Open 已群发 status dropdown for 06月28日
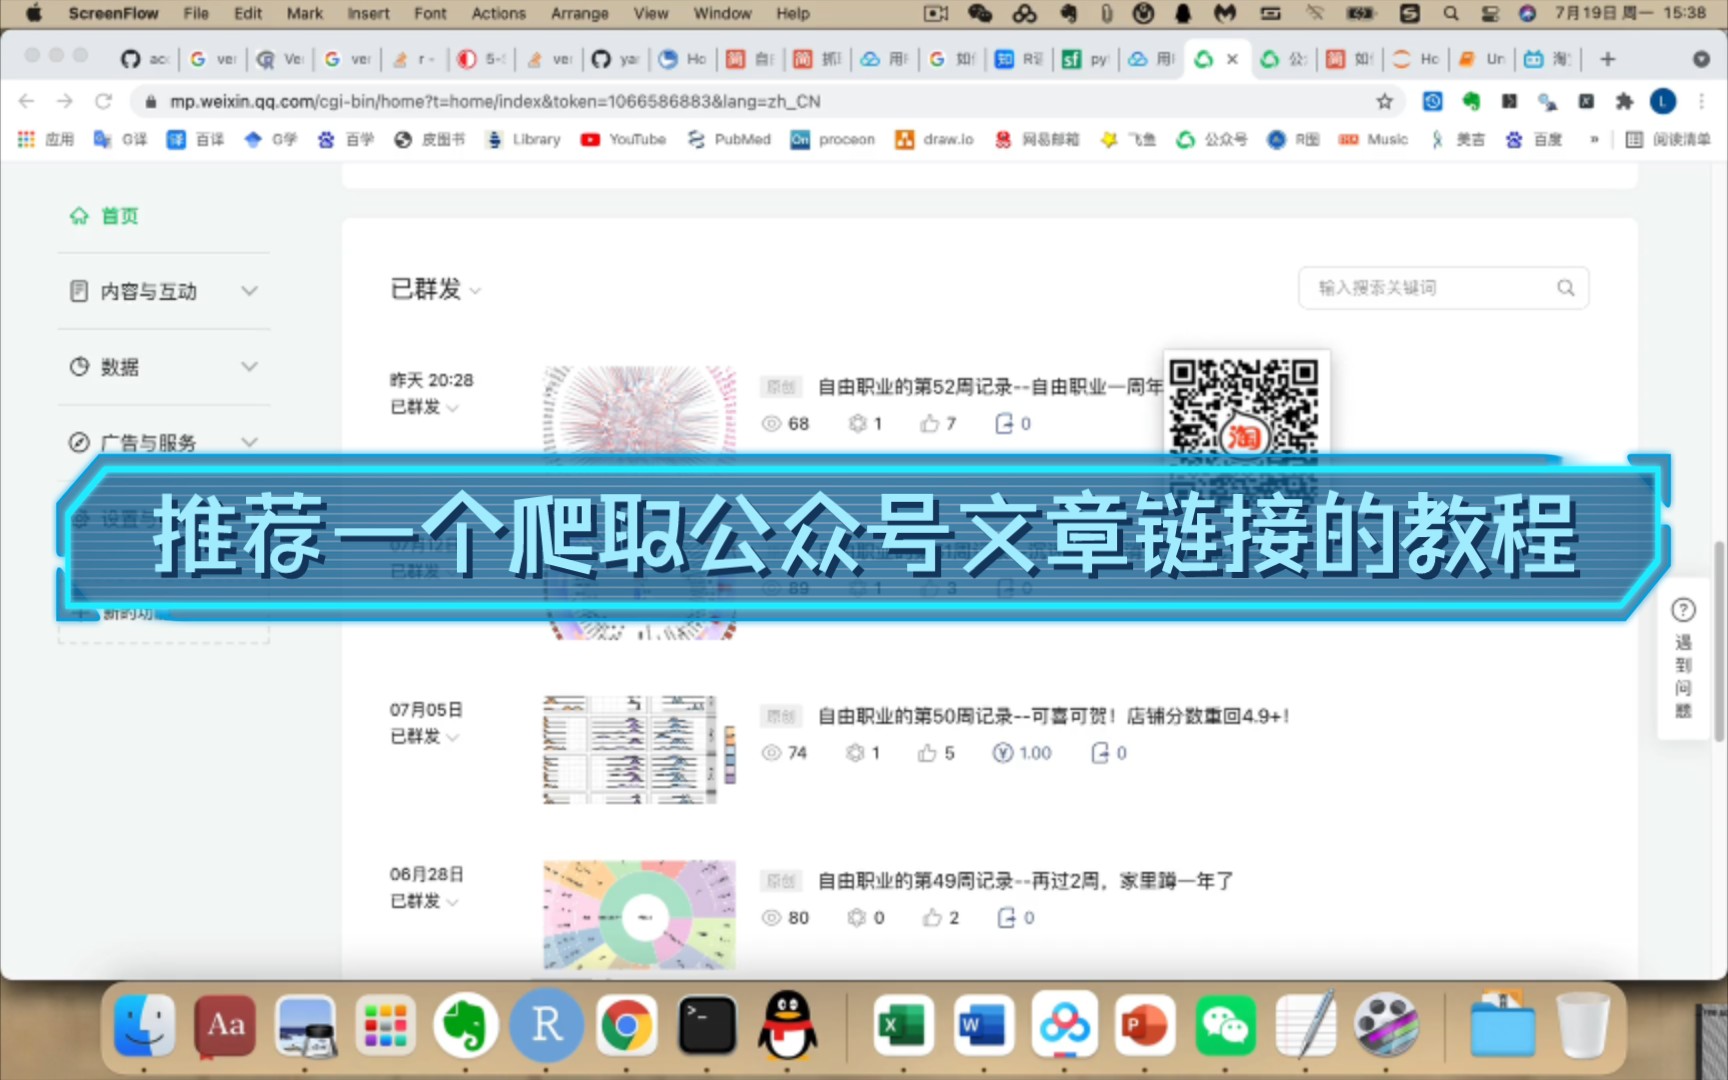The image size is (1728, 1080). click(424, 901)
